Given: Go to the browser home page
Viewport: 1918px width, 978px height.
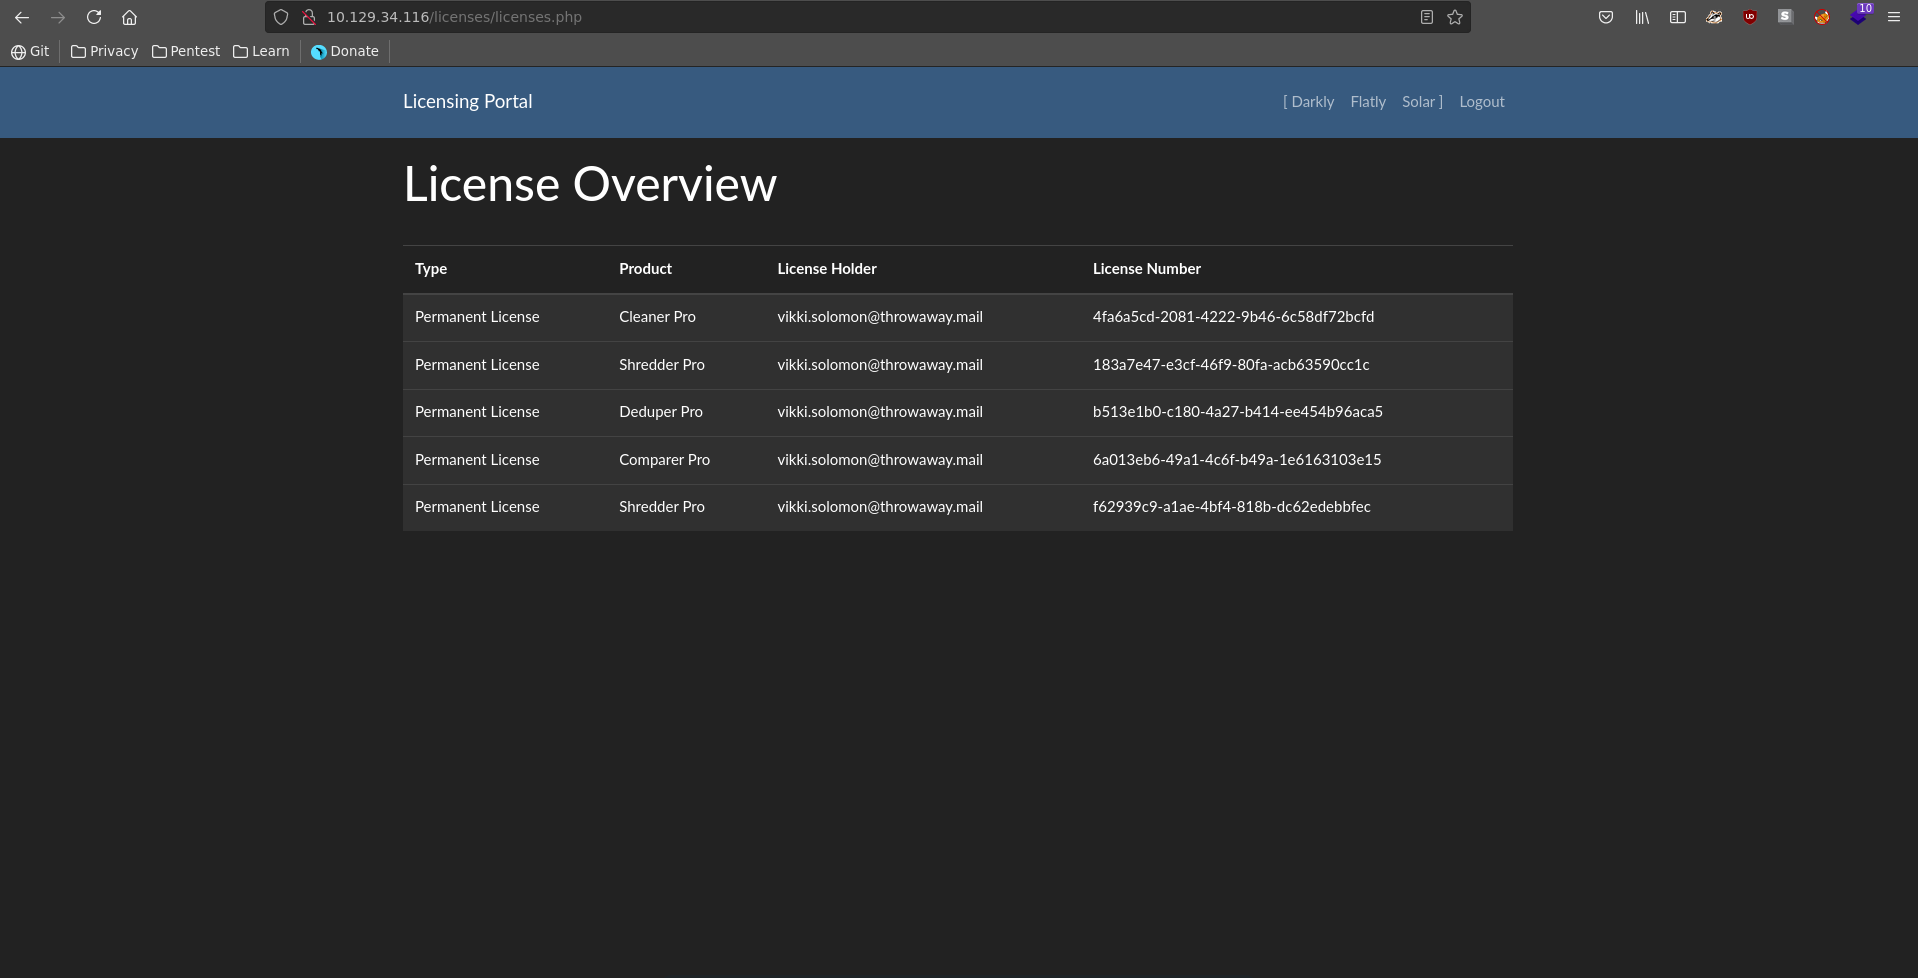Looking at the screenshot, I should point(129,17).
